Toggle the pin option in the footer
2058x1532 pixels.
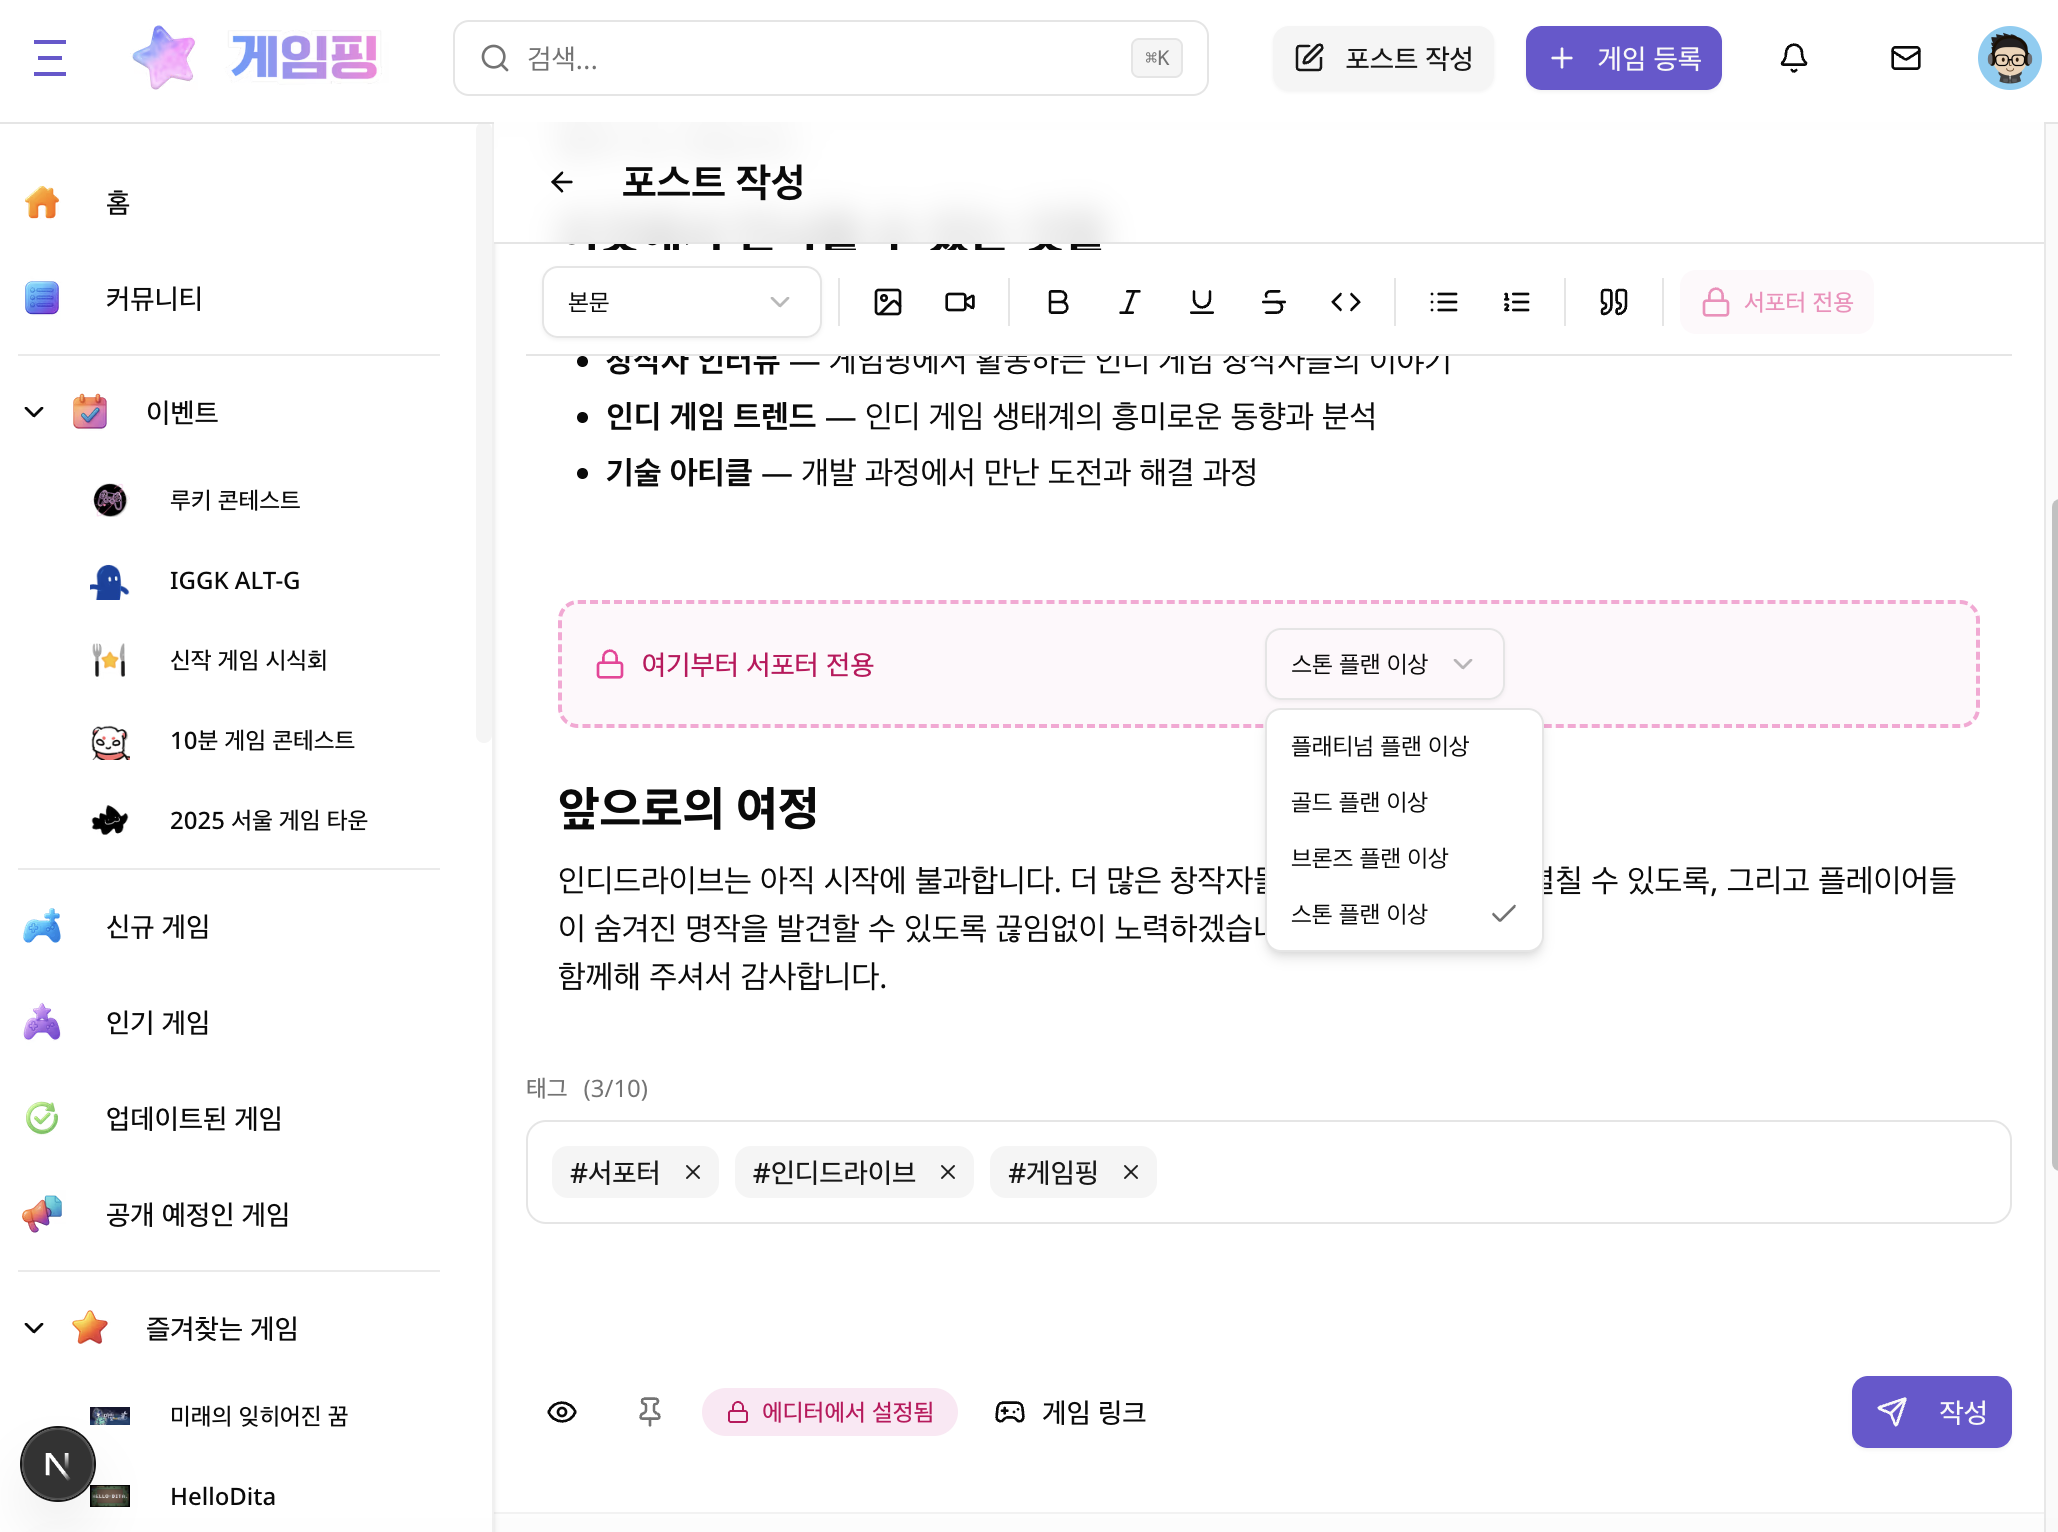(x=650, y=1412)
